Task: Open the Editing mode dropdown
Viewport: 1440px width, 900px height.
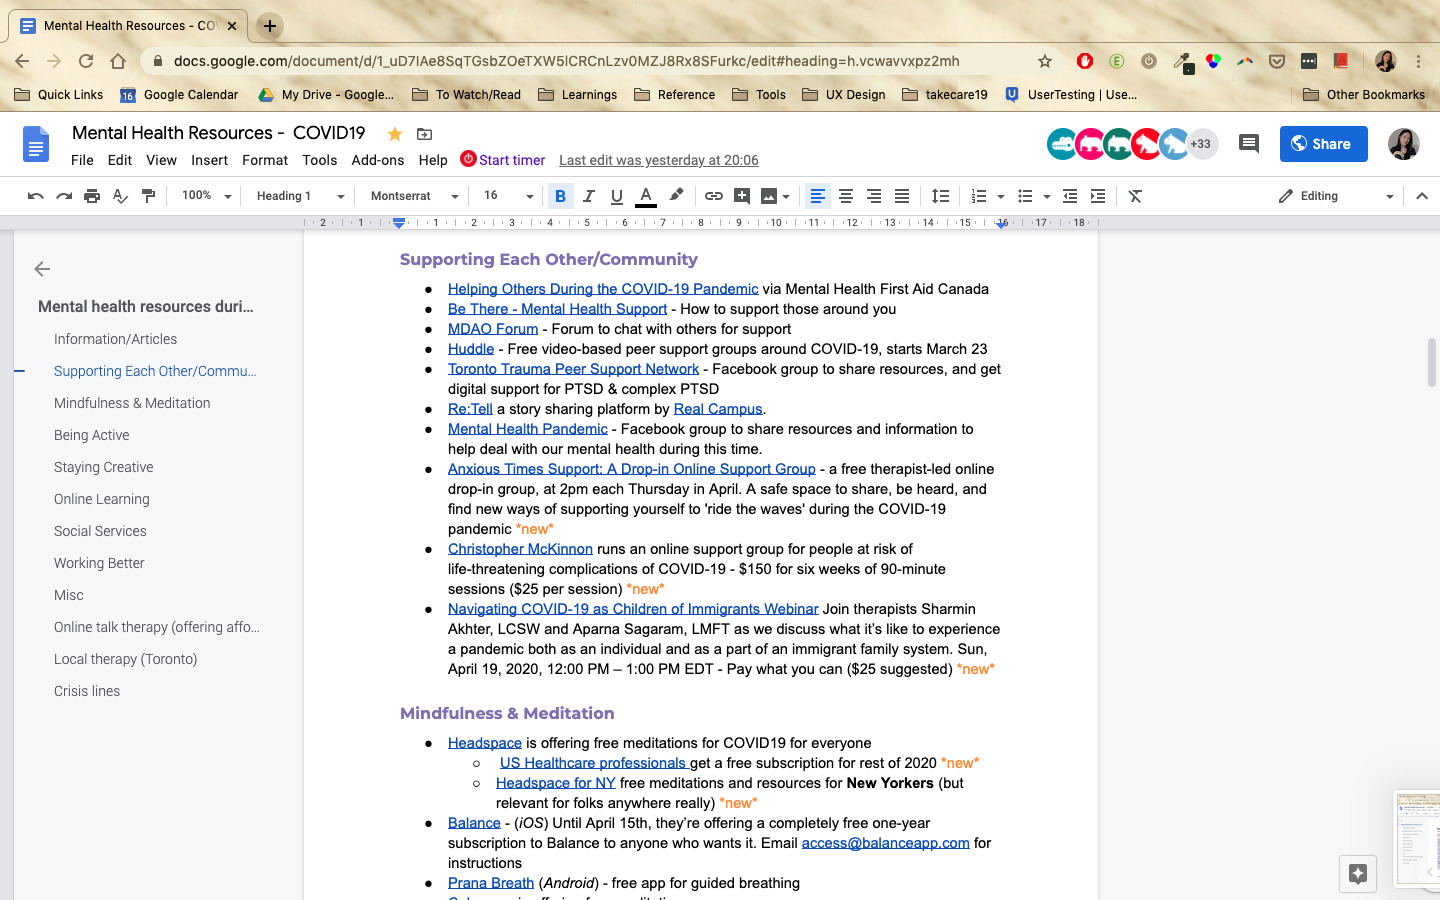Action: 1335,196
